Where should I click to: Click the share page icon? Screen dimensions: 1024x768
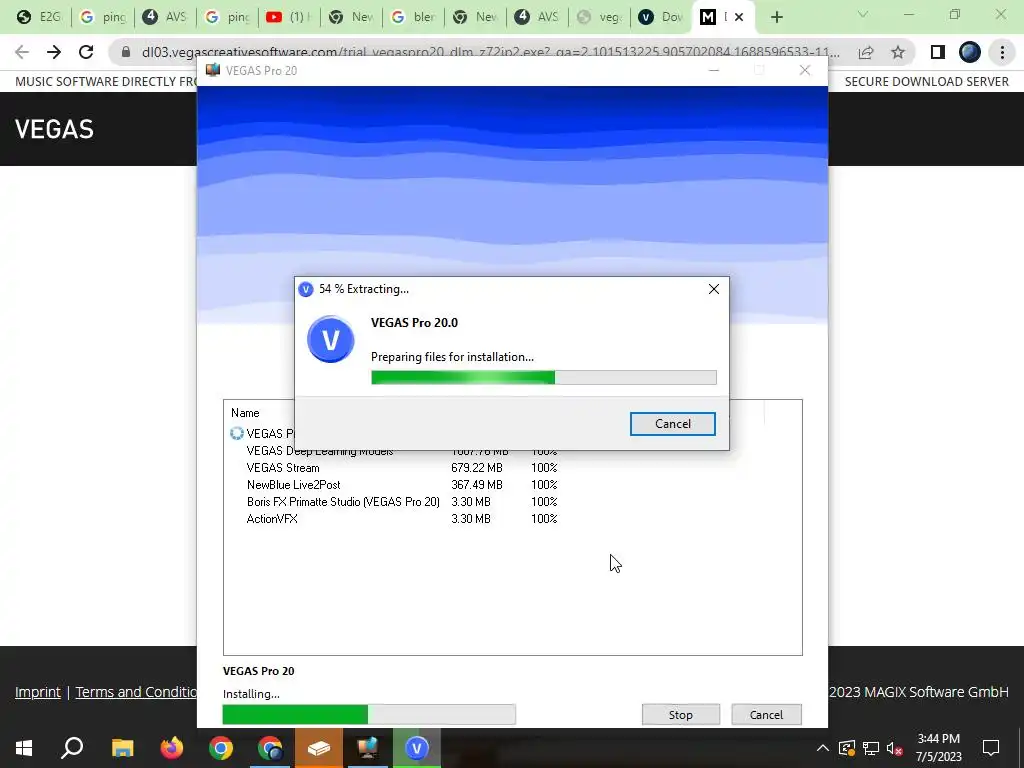click(866, 52)
